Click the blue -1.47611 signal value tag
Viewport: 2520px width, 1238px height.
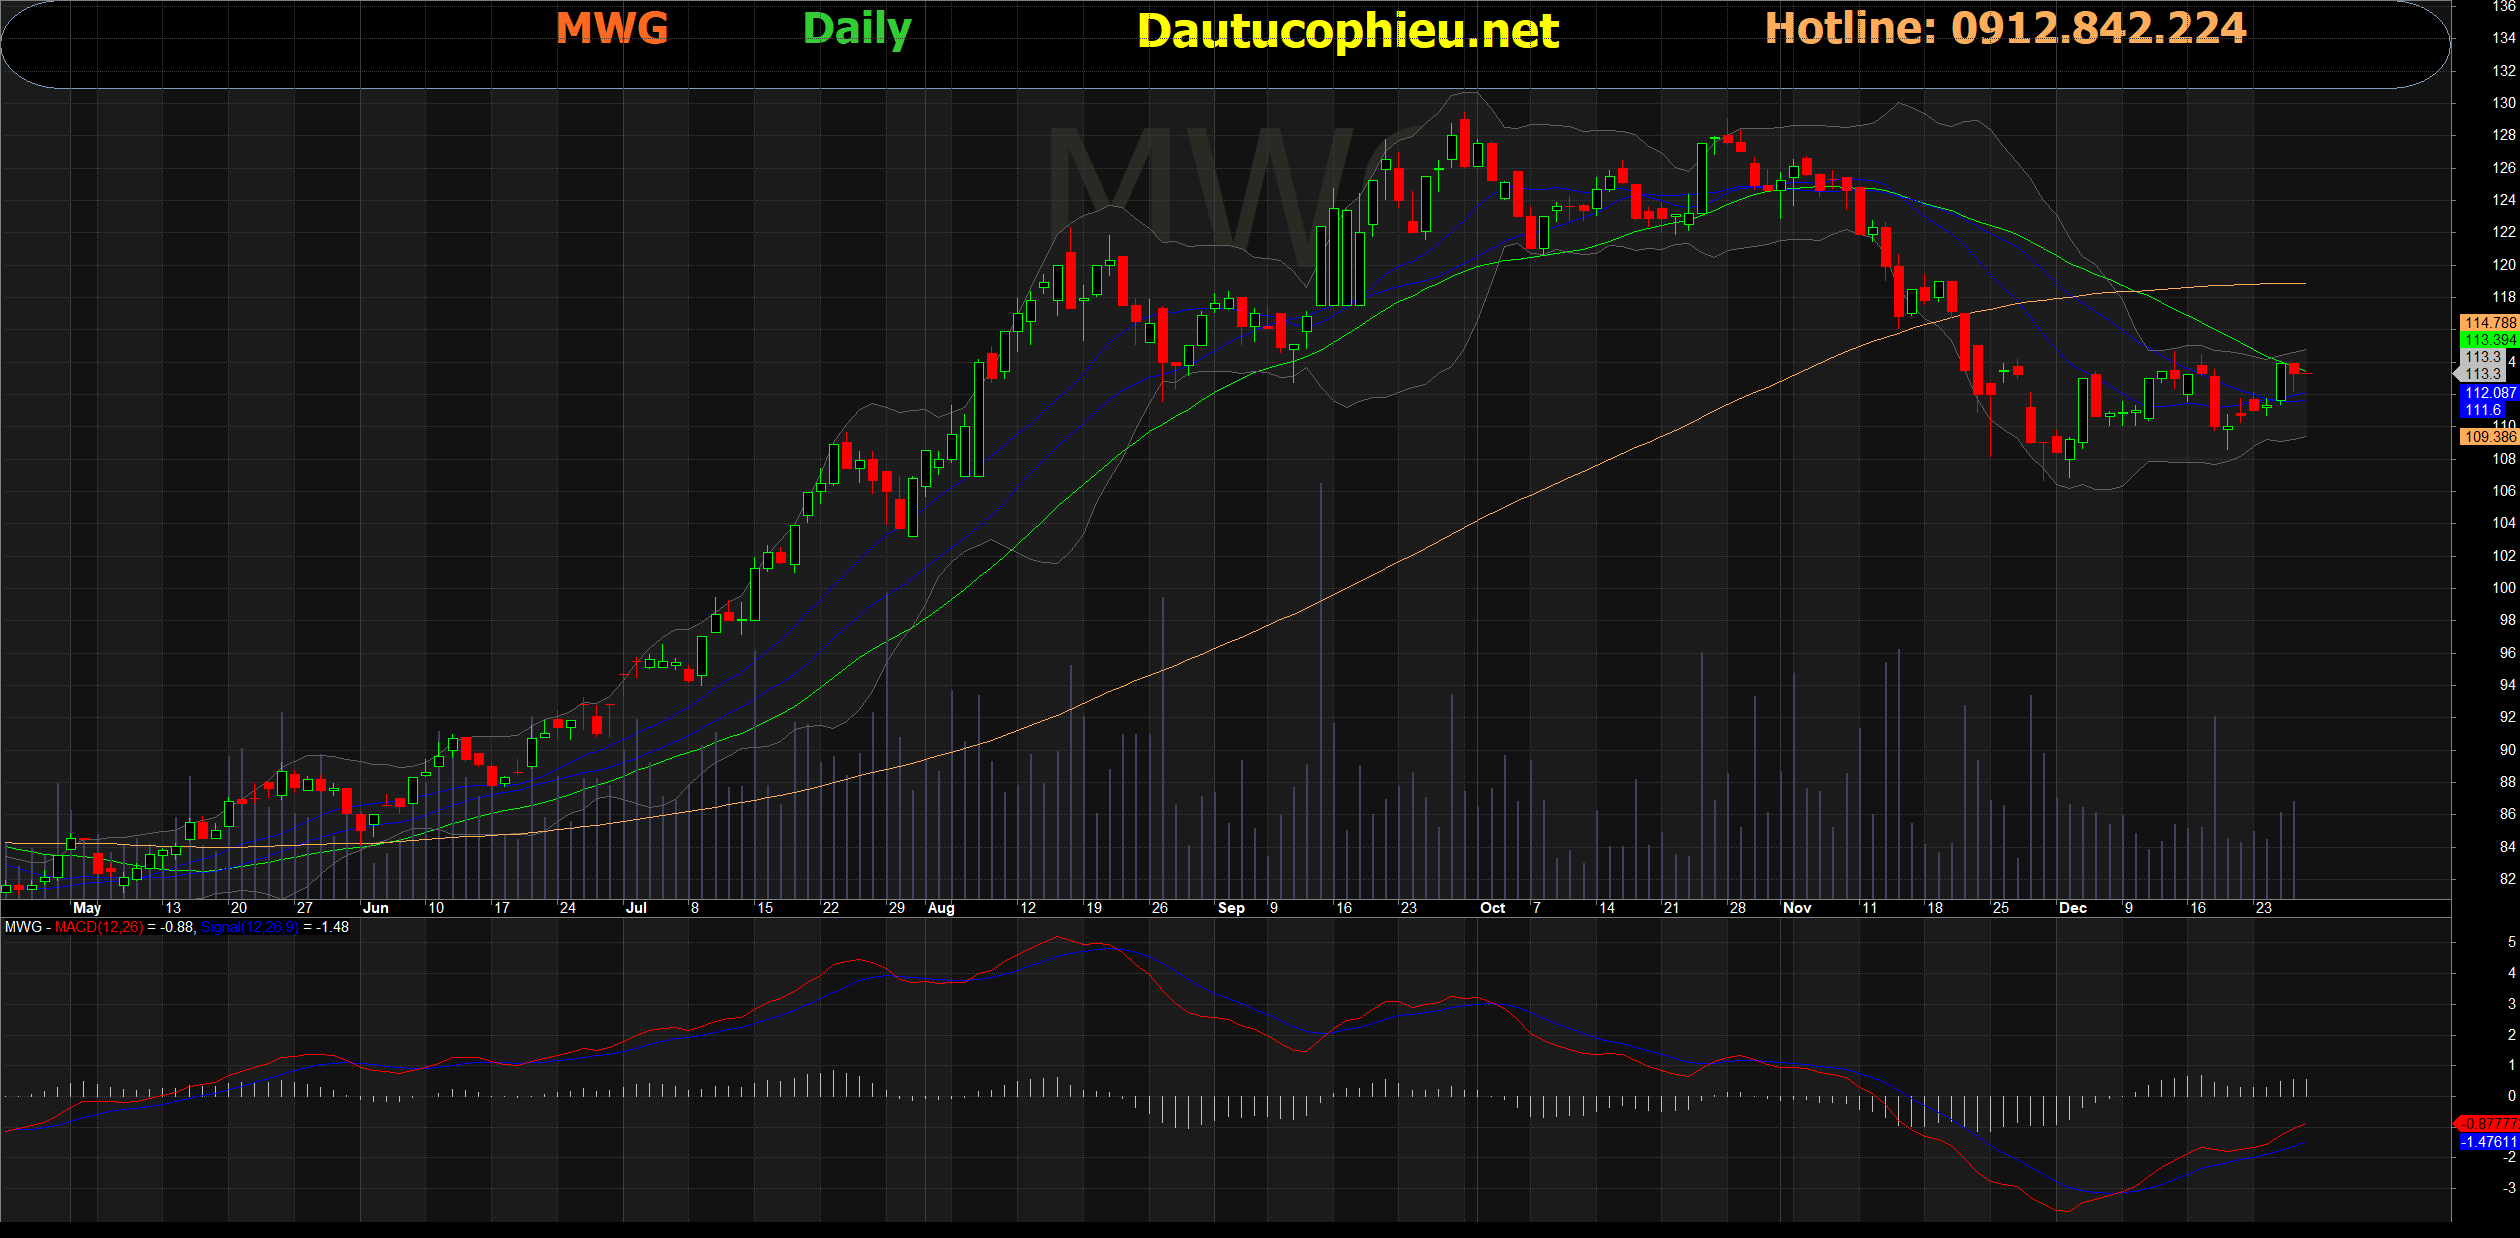[2489, 1142]
